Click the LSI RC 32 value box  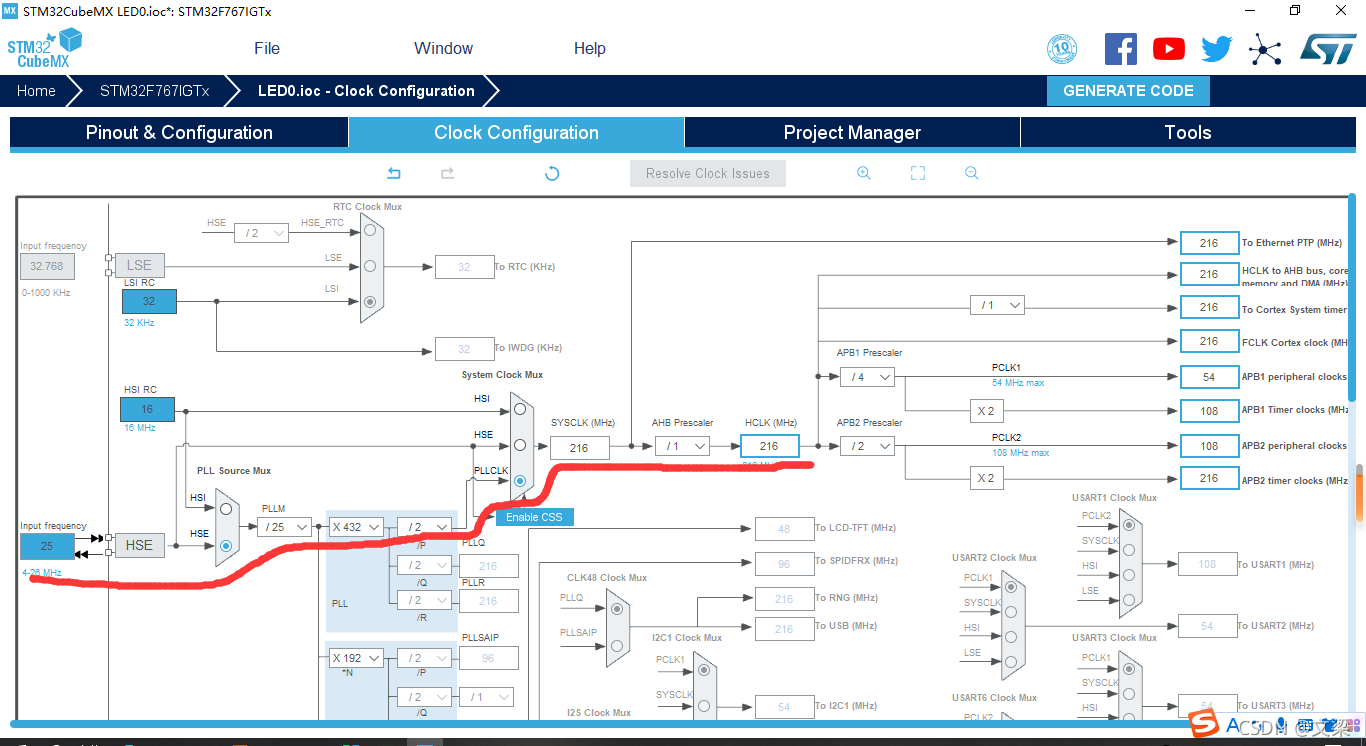[148, 301]
